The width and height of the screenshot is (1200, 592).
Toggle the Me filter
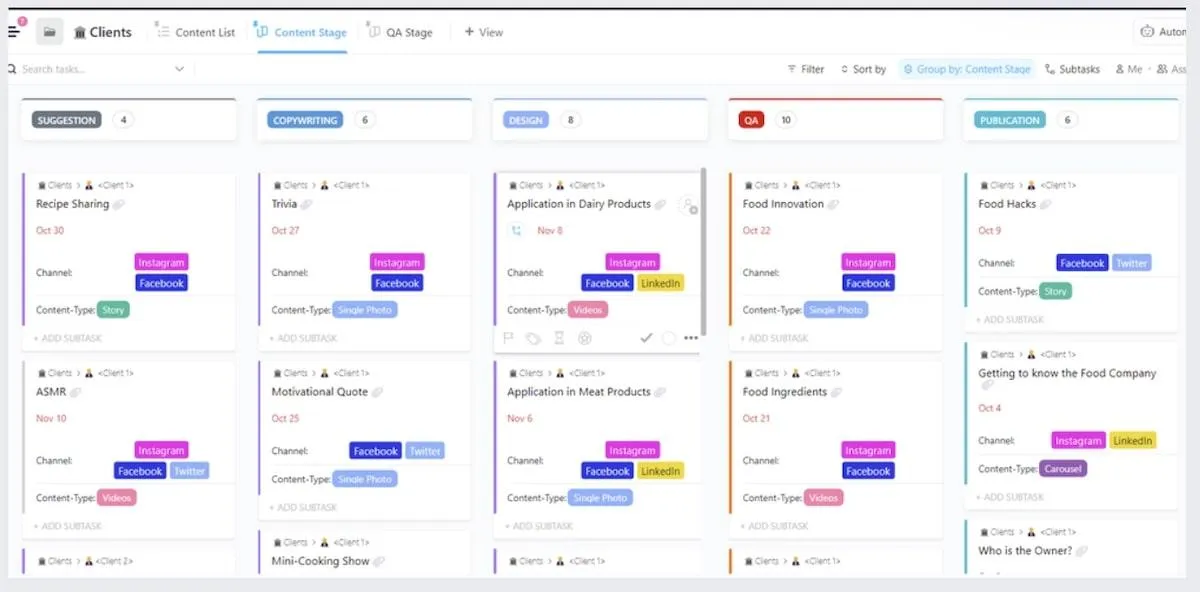1127,69
